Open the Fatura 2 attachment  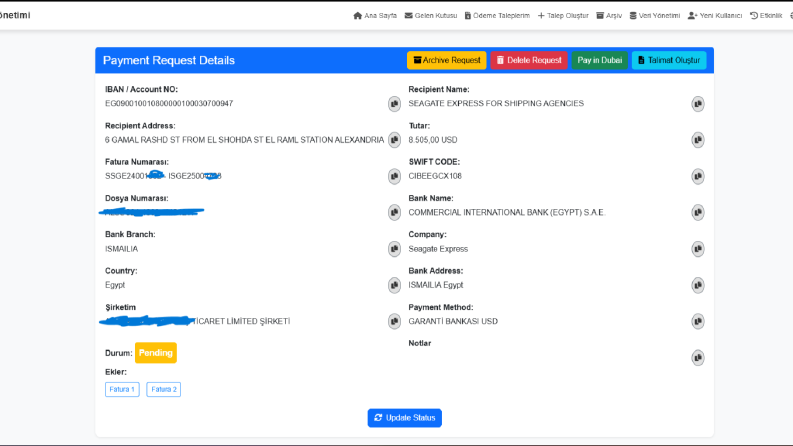[x=164, y=389]
